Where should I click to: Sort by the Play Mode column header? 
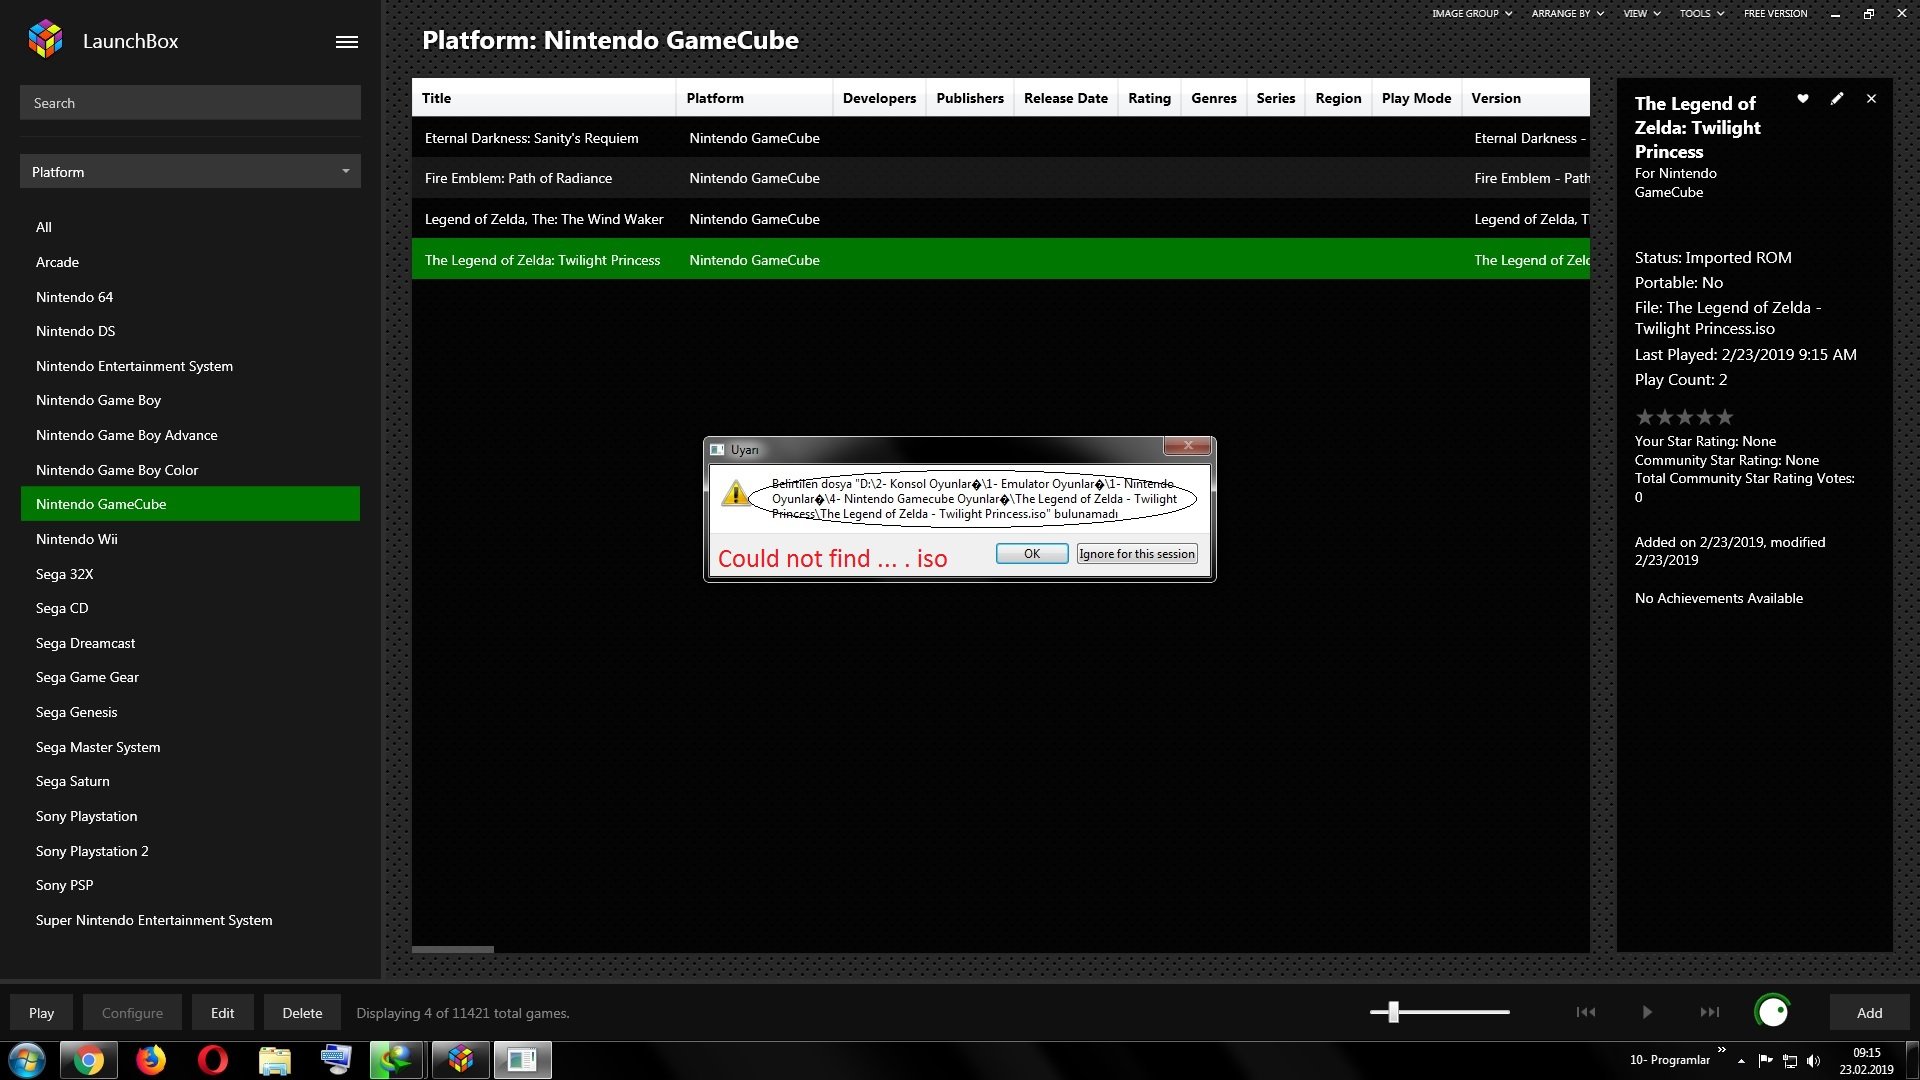[1416, 98]
